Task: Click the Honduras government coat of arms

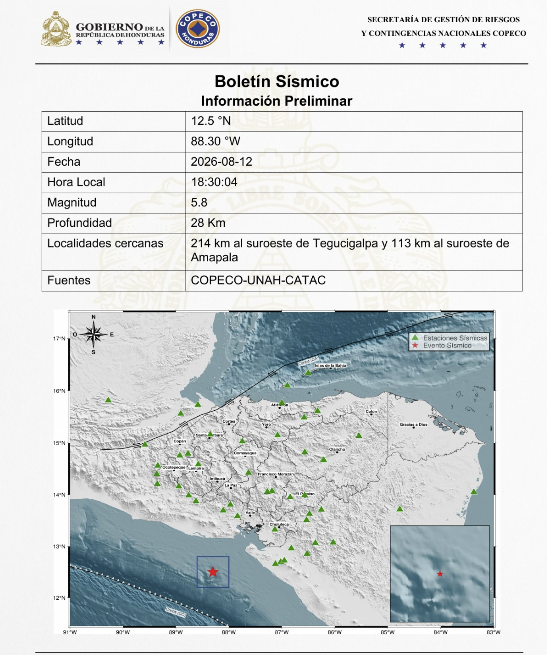Action: click(x=56, y=29)
